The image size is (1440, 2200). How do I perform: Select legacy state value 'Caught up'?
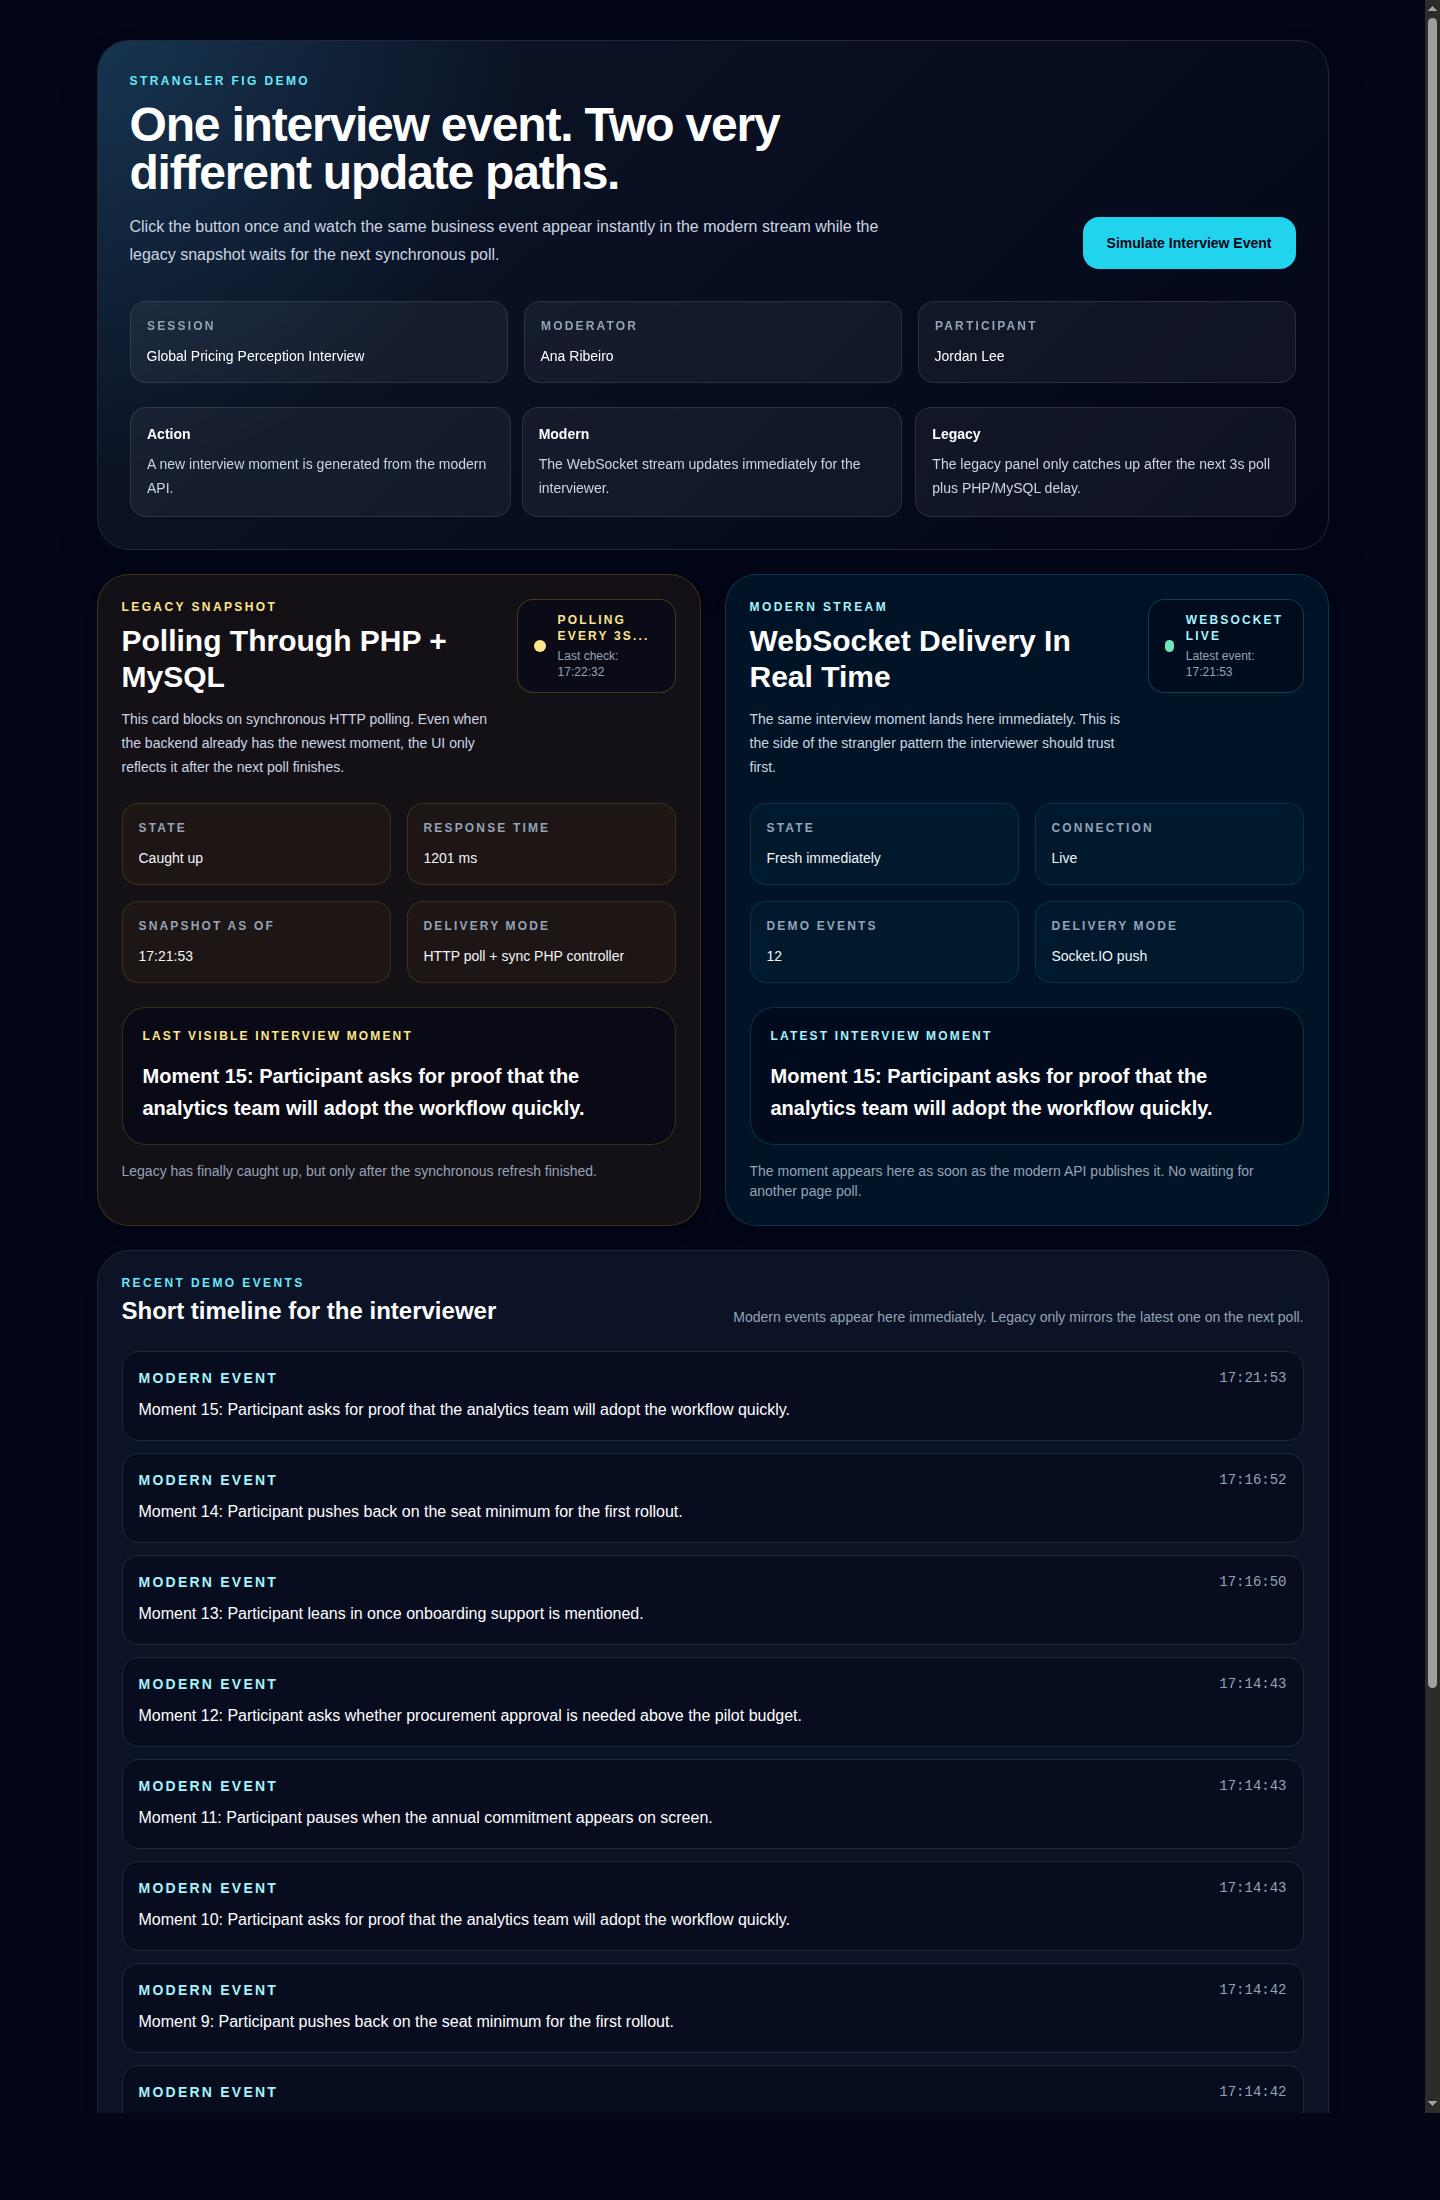coord(171,858)
